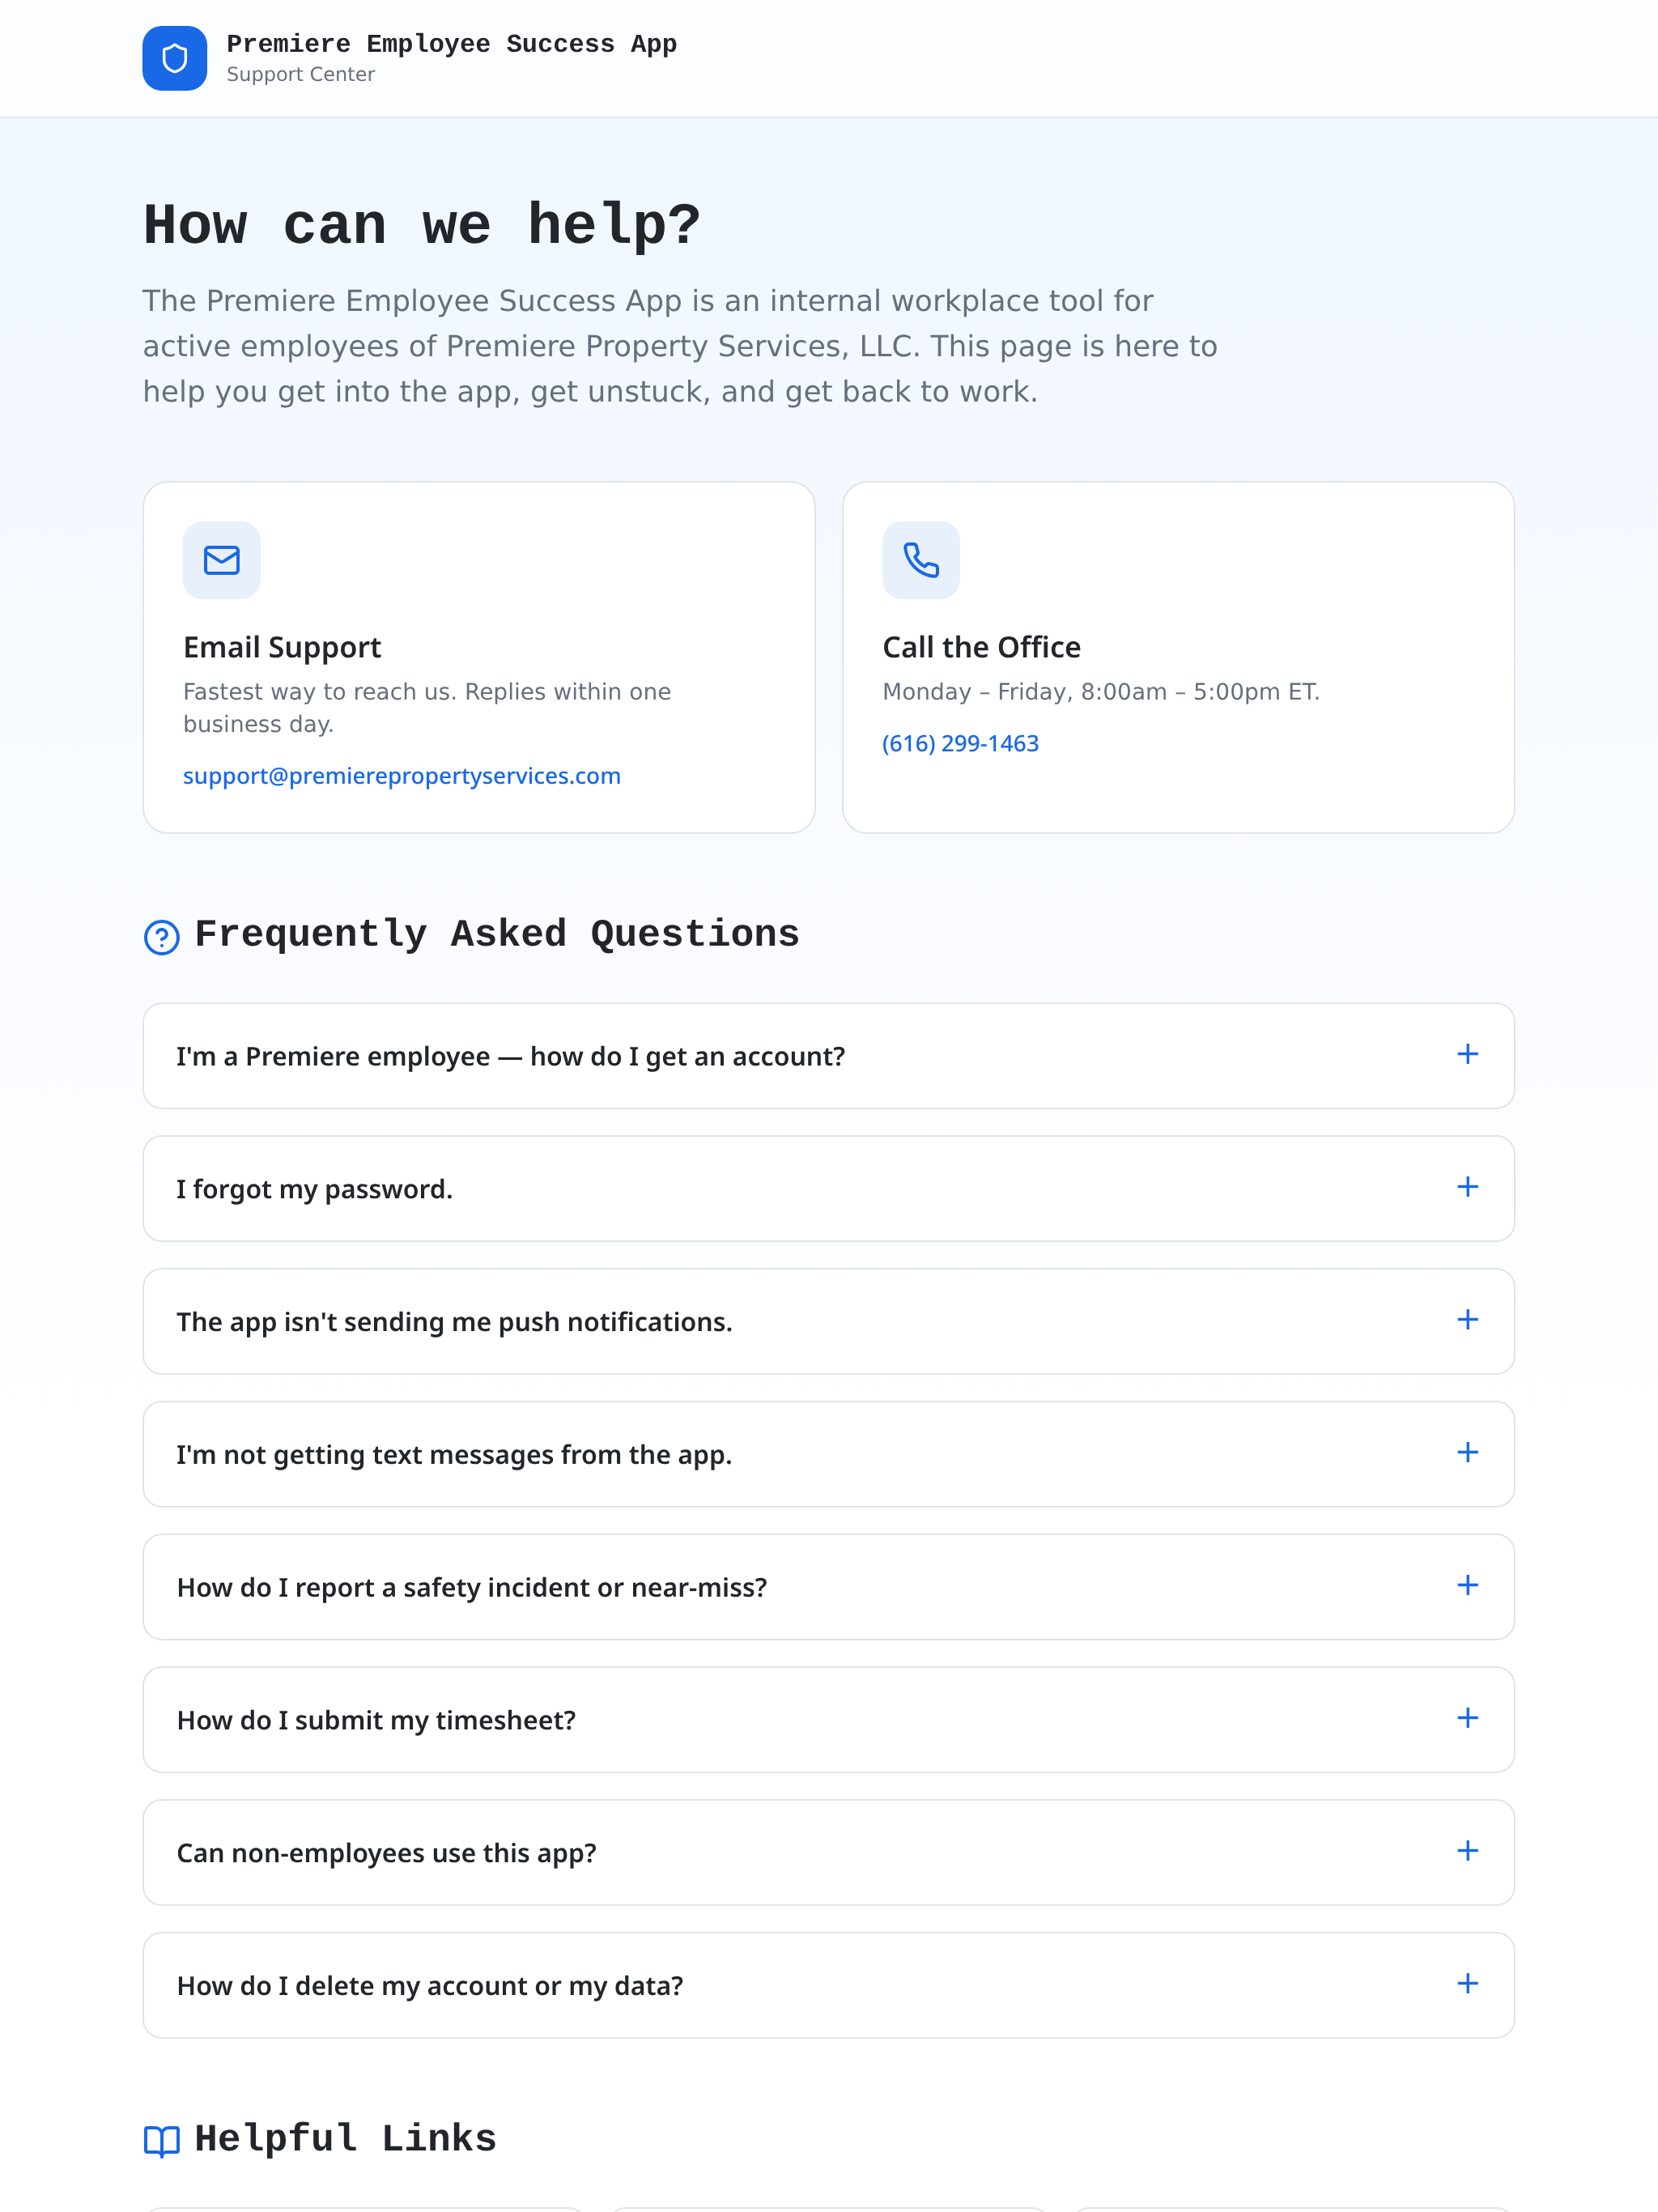Expand the safety incident reporting question
Screen dimensions: 1658x2212
[x=828, y=1587]
